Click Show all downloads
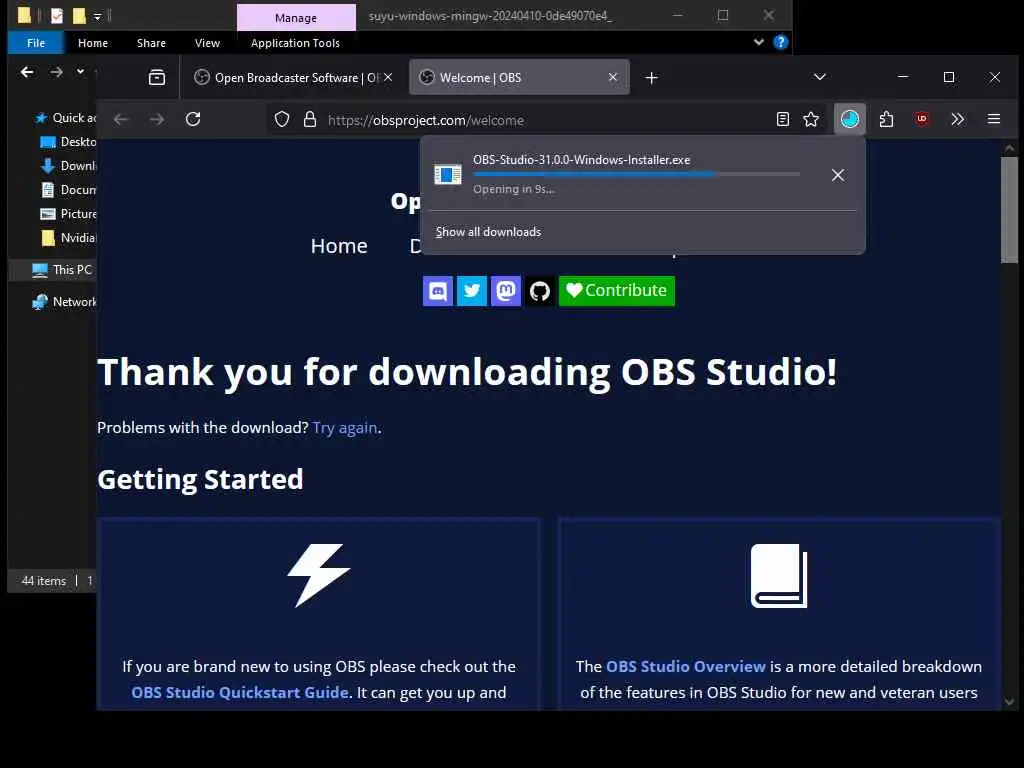Viewport: 1024px width, 768px height. pyautogui.click(x=488, y=232)
